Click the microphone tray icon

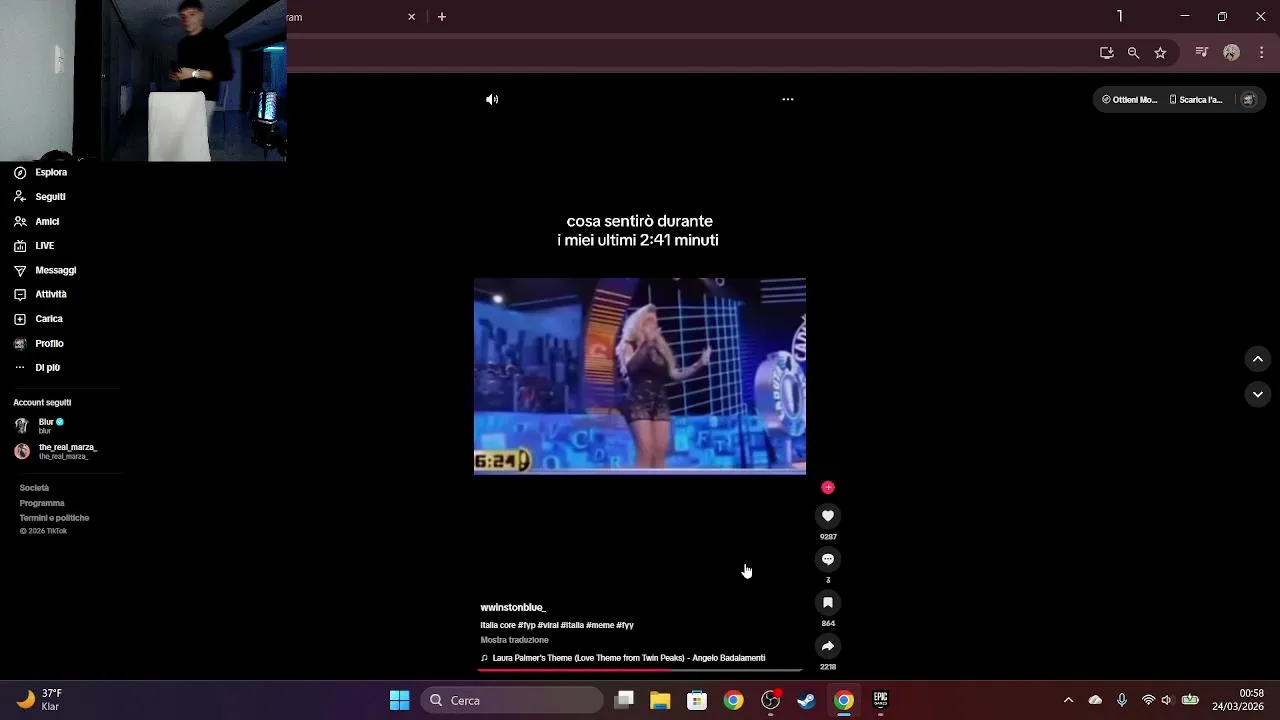(x=1122, y=700)
